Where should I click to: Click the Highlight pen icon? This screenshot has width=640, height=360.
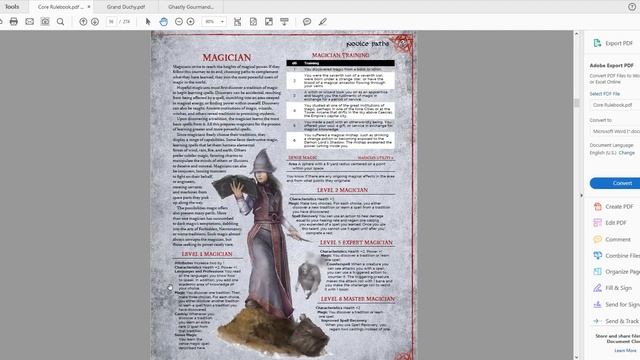322,22
